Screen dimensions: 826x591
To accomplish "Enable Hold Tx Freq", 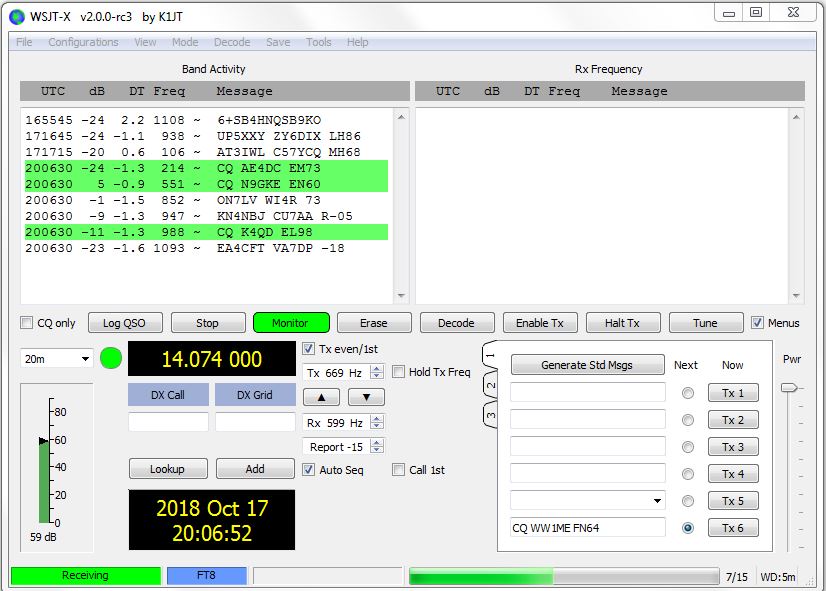I will click(x=399, y=371).
